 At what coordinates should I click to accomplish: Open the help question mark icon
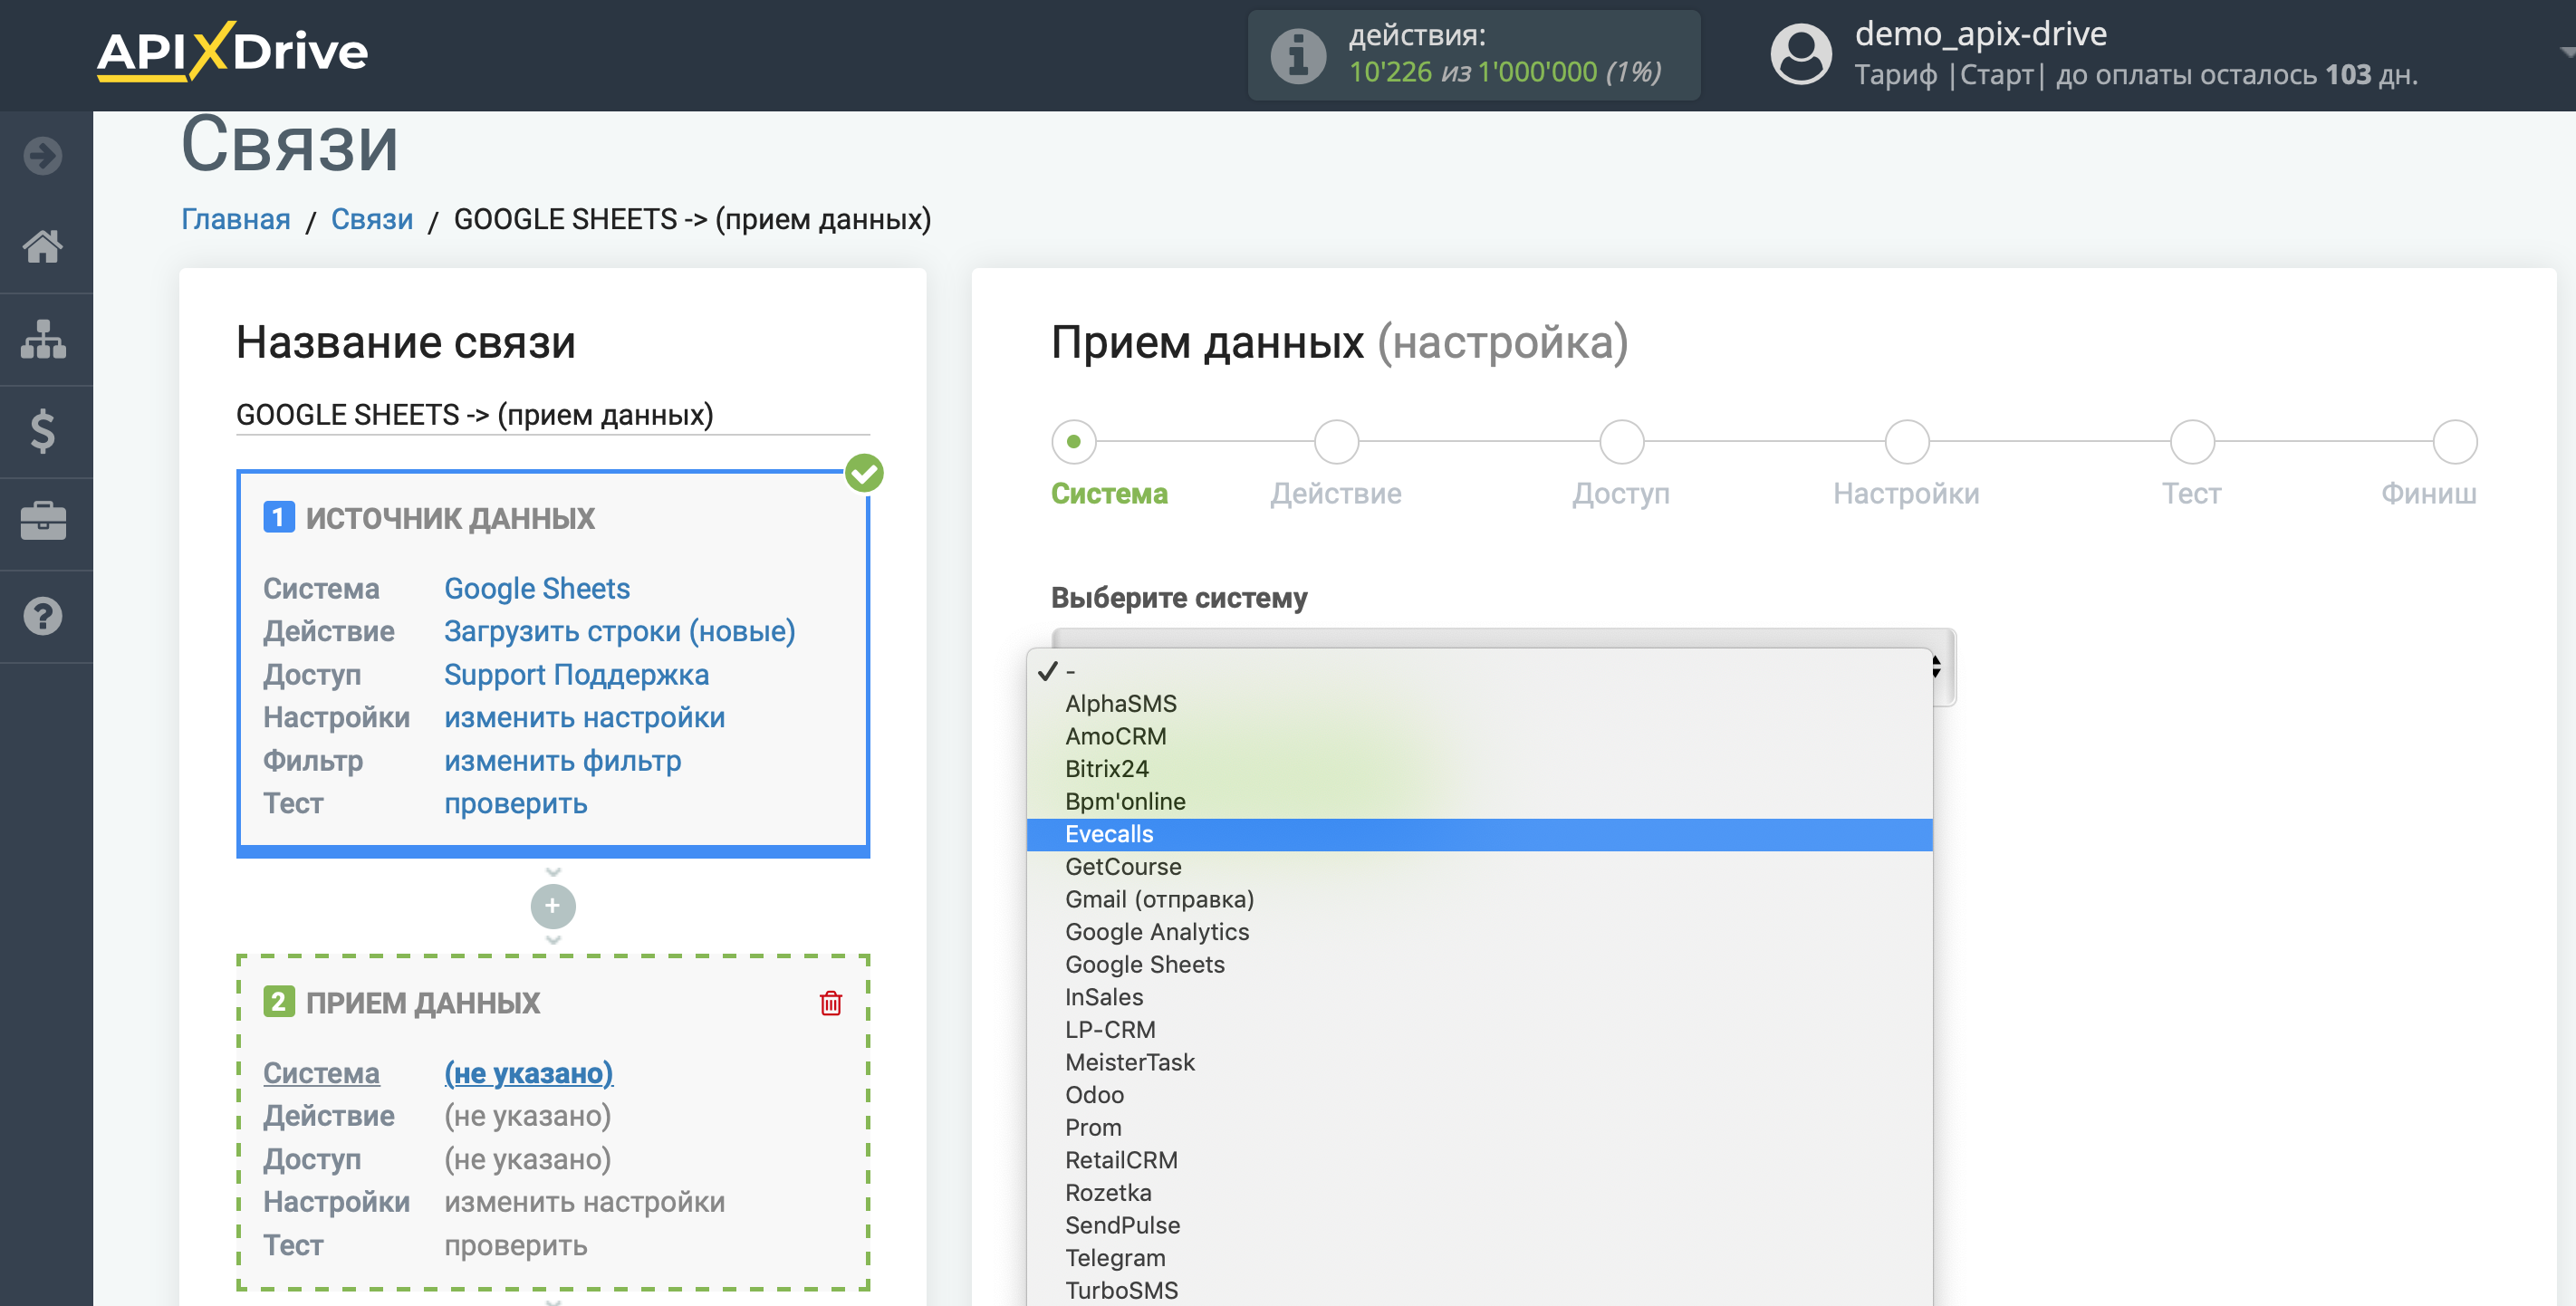[43, 616]
